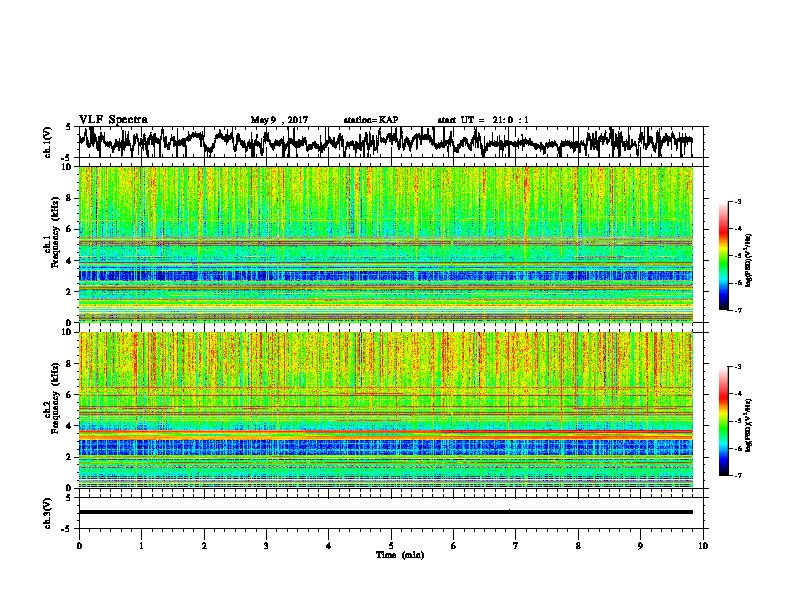Click the "ch.1(V)" waveform axis label

click(47, 142)
